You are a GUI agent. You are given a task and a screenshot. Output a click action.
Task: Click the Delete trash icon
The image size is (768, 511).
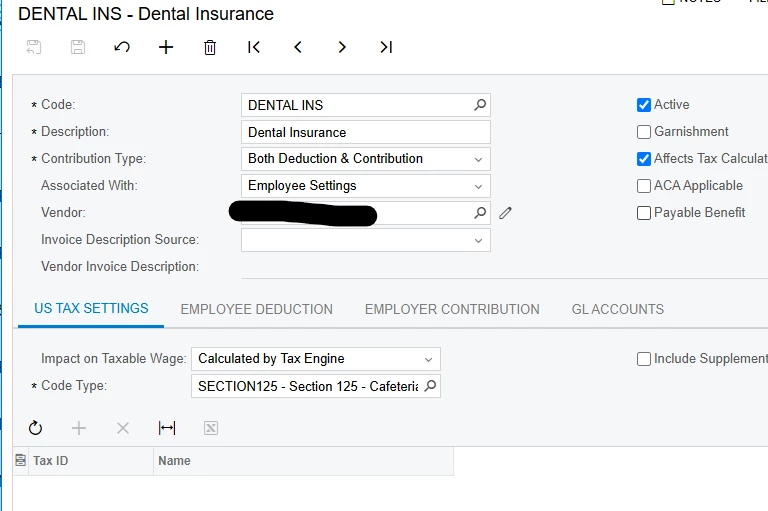(210, 47)
